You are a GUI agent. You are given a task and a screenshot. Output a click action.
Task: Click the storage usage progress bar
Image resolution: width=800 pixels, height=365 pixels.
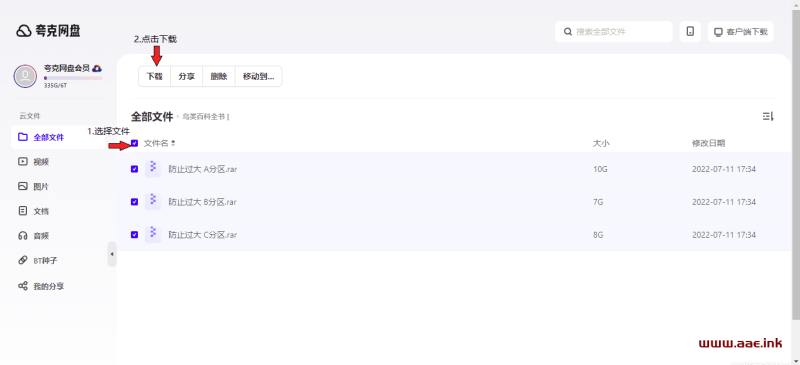coord(73,78)
